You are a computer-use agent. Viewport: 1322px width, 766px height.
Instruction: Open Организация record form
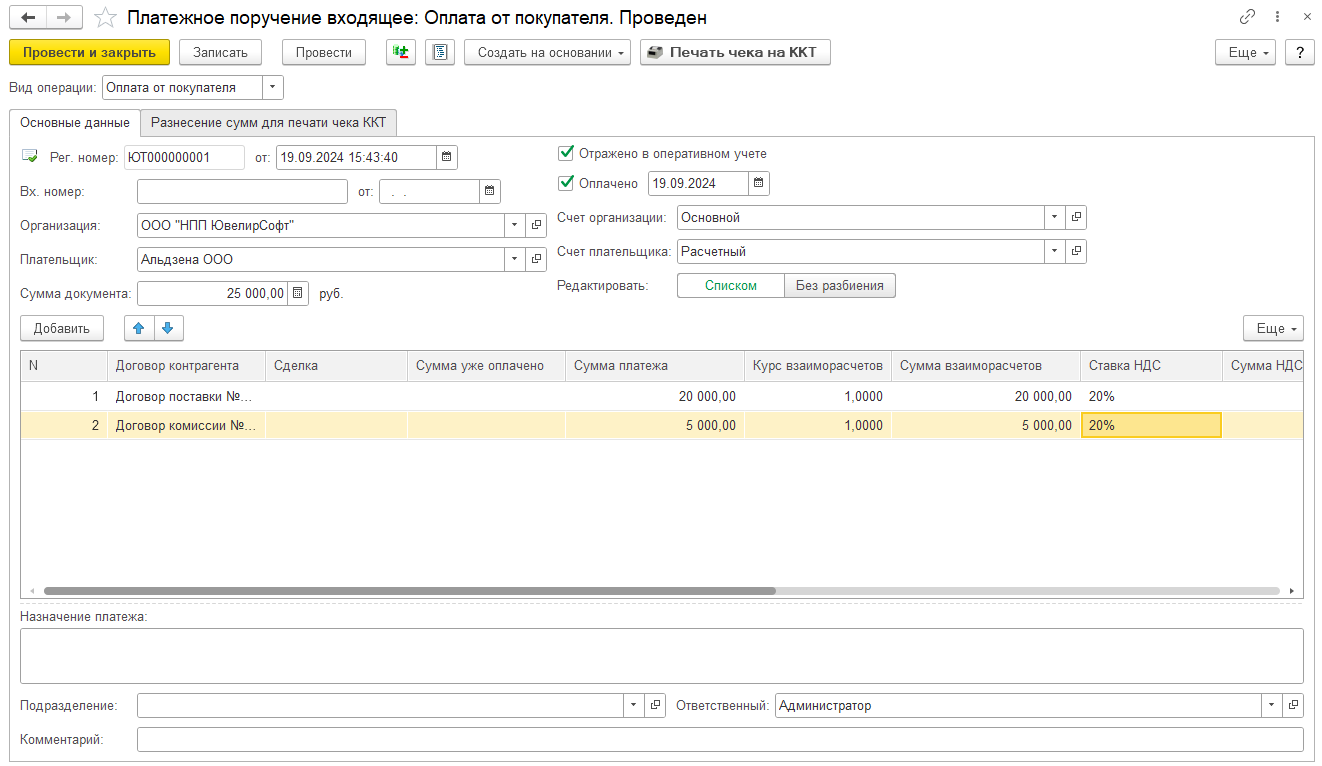pyautogui.click(x=537, y=226)
